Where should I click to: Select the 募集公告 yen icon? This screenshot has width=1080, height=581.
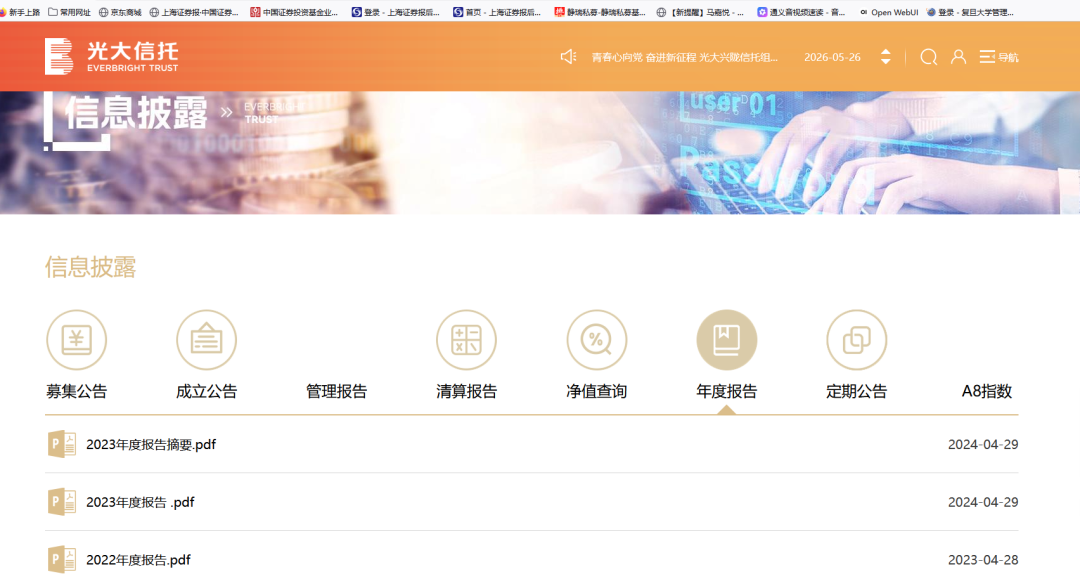click(76, 340)
